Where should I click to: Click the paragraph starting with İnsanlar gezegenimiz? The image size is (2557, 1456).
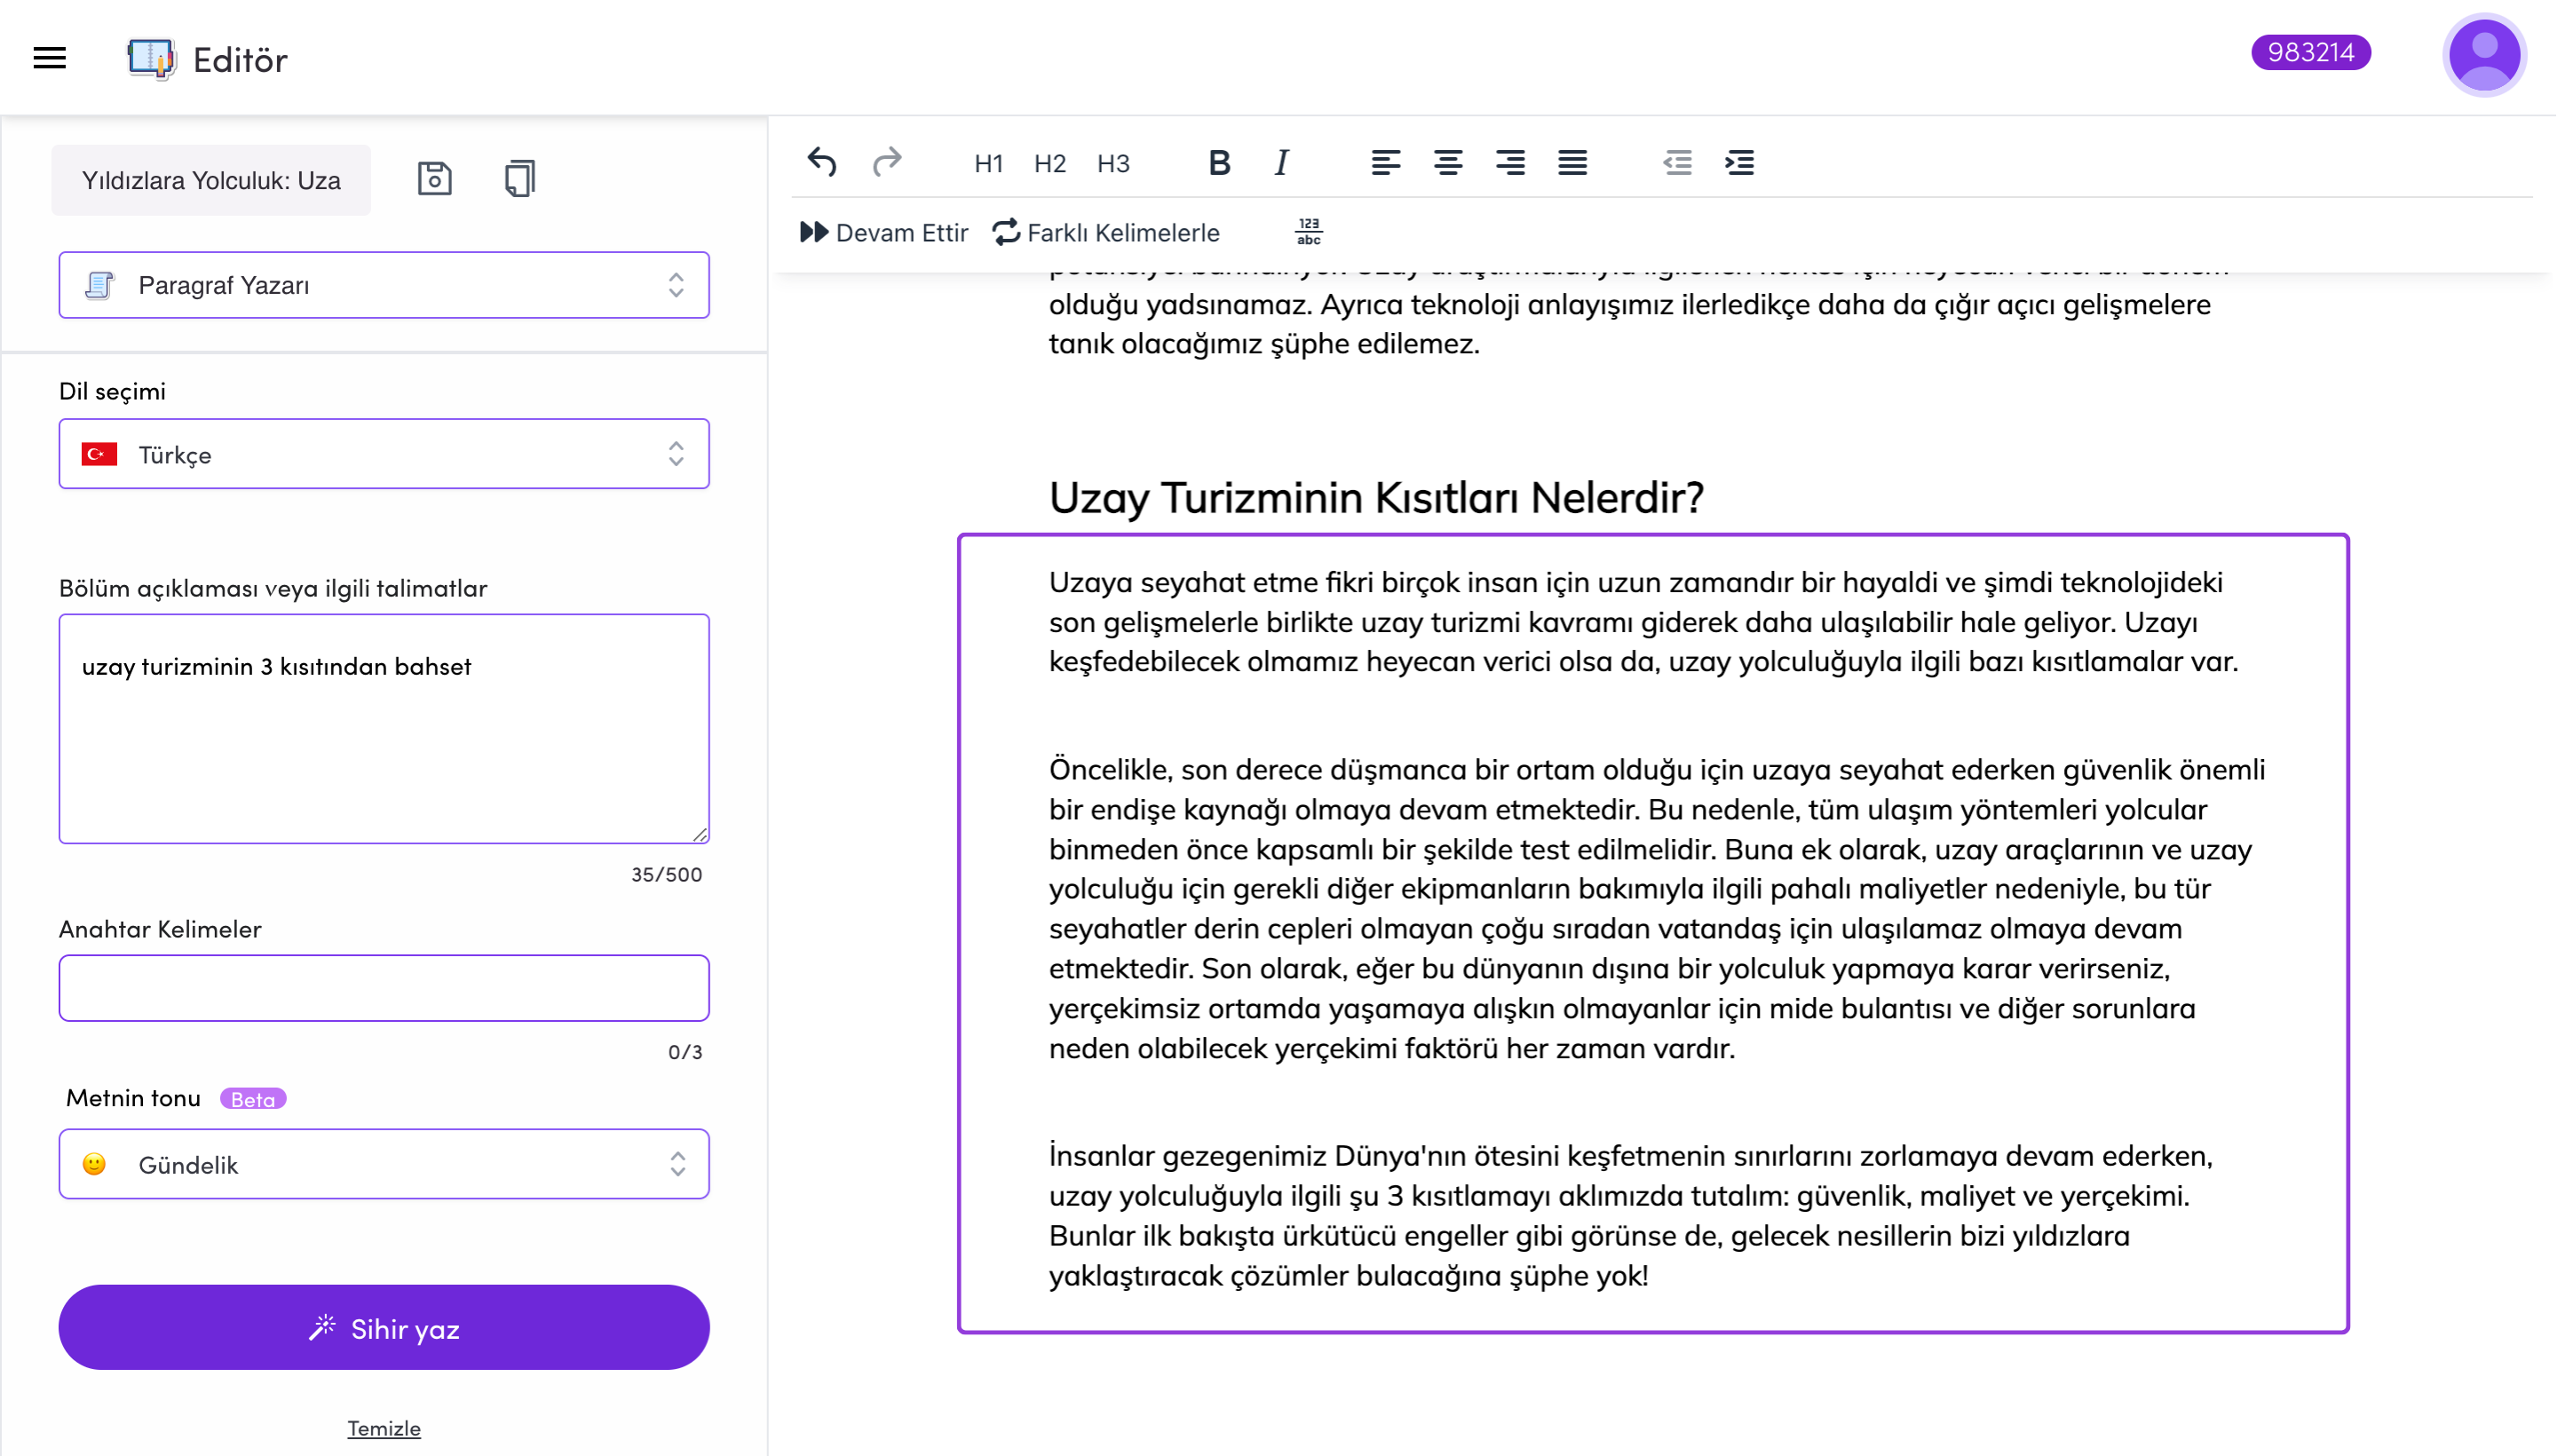tap(1630, 1215)
